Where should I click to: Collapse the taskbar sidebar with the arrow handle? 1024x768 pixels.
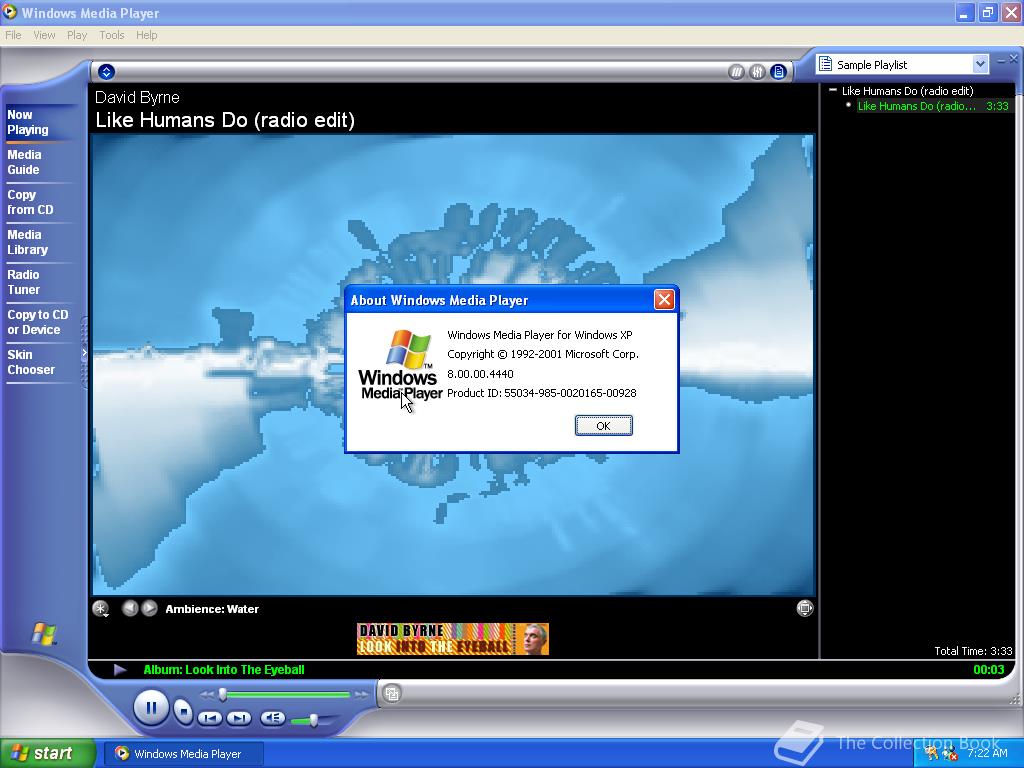[84, 353]
